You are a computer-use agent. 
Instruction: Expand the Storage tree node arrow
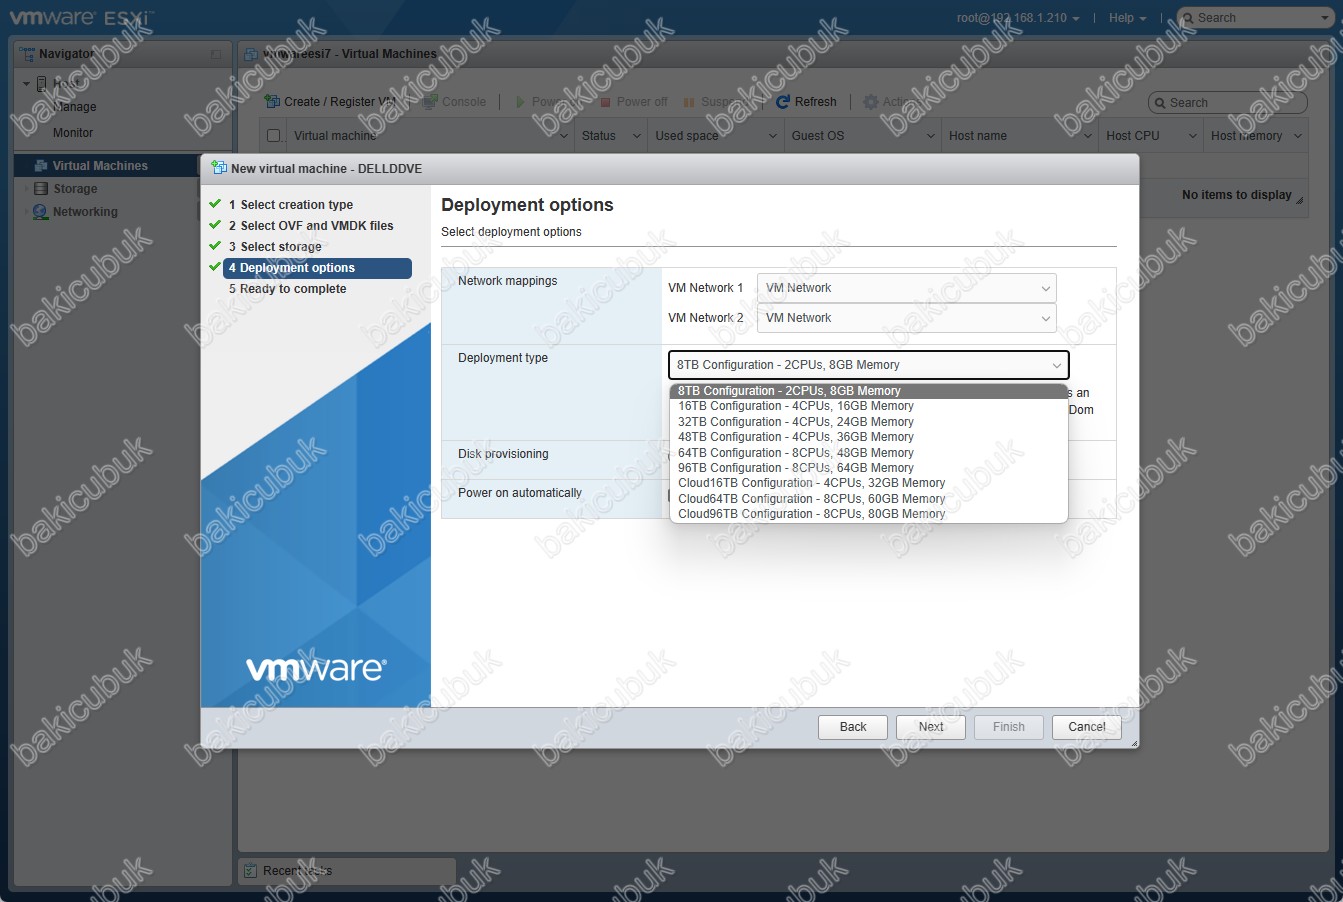(26, 189)
